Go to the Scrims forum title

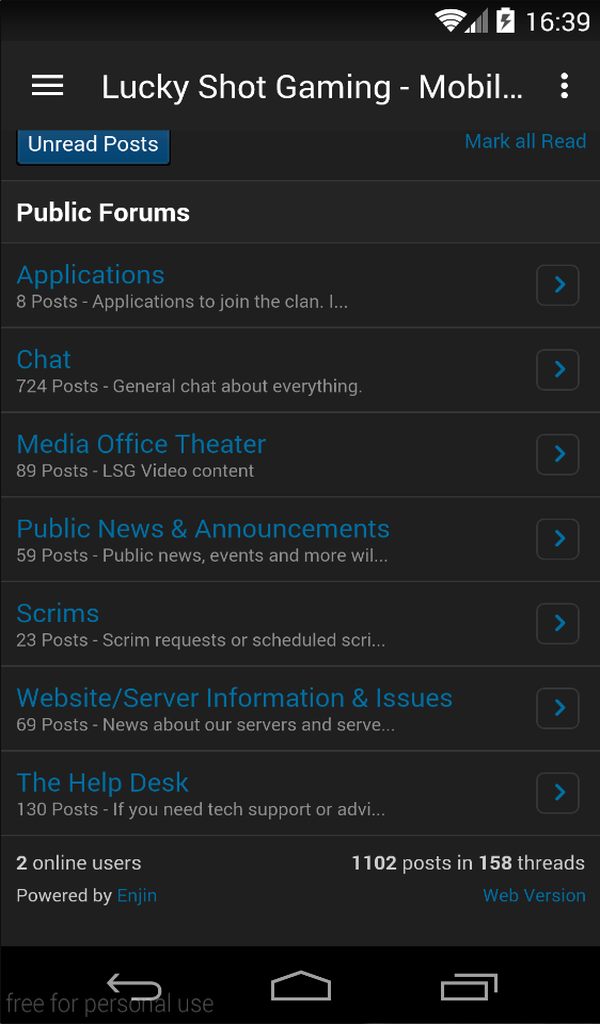[x=58, y=613]
